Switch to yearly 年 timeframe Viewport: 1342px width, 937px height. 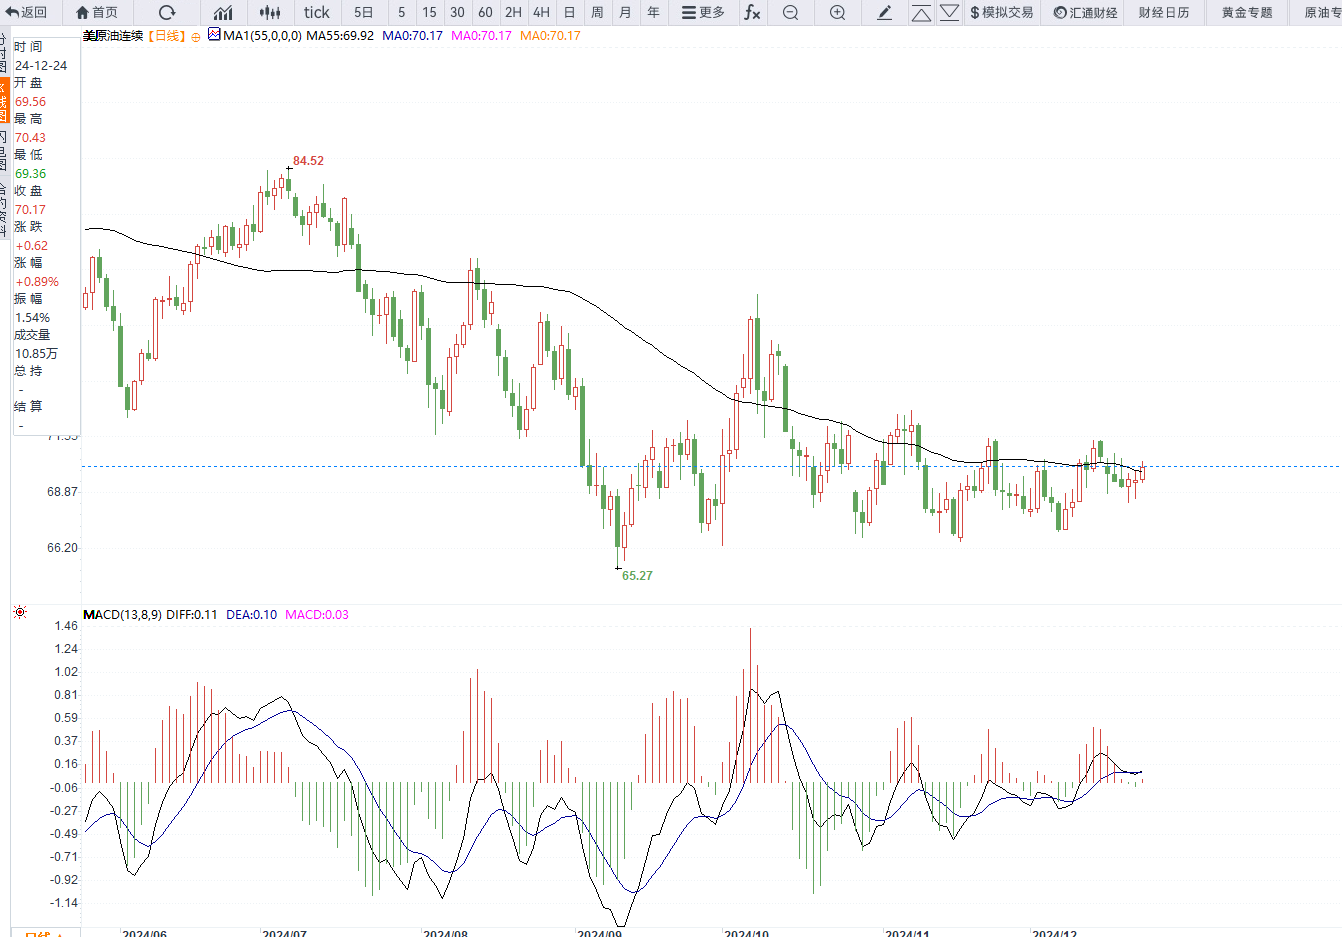pos(653,12)
